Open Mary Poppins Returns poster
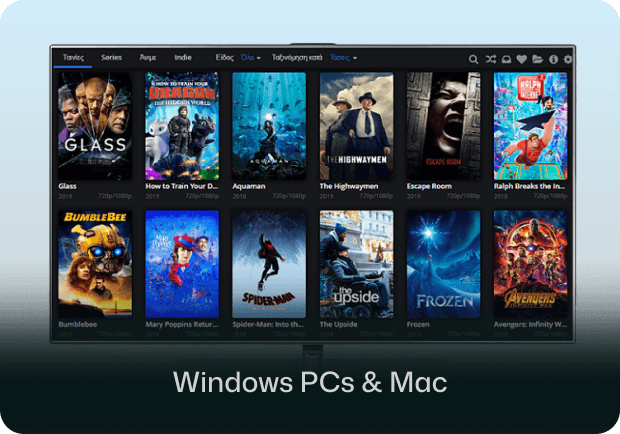 pyautogui.click(x=182, y=264)
